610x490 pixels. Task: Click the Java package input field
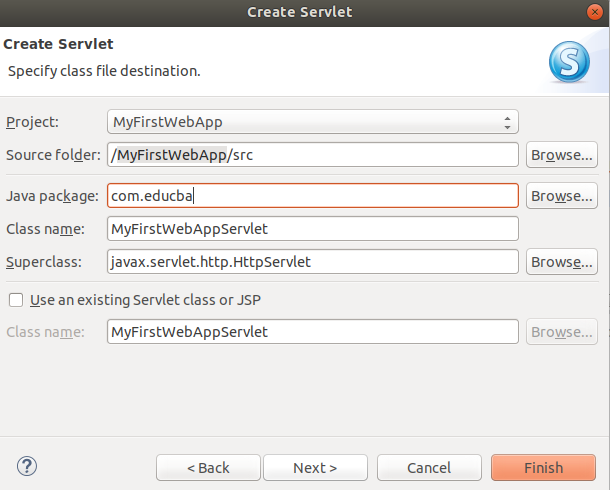tap(312, 196)
